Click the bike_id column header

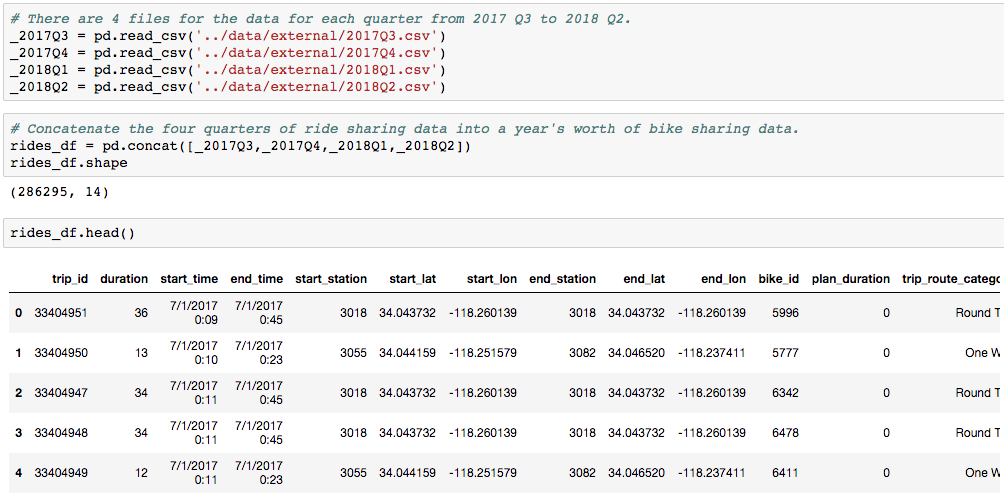coord(779,279)
